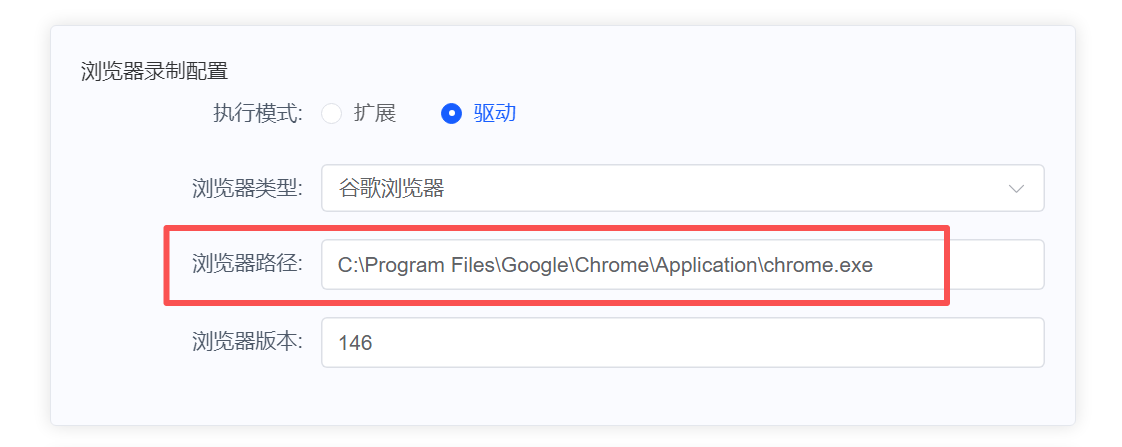The image size is (1122, 447).
Task: Click the 浏览器版本 label
Action: (246, 342)
